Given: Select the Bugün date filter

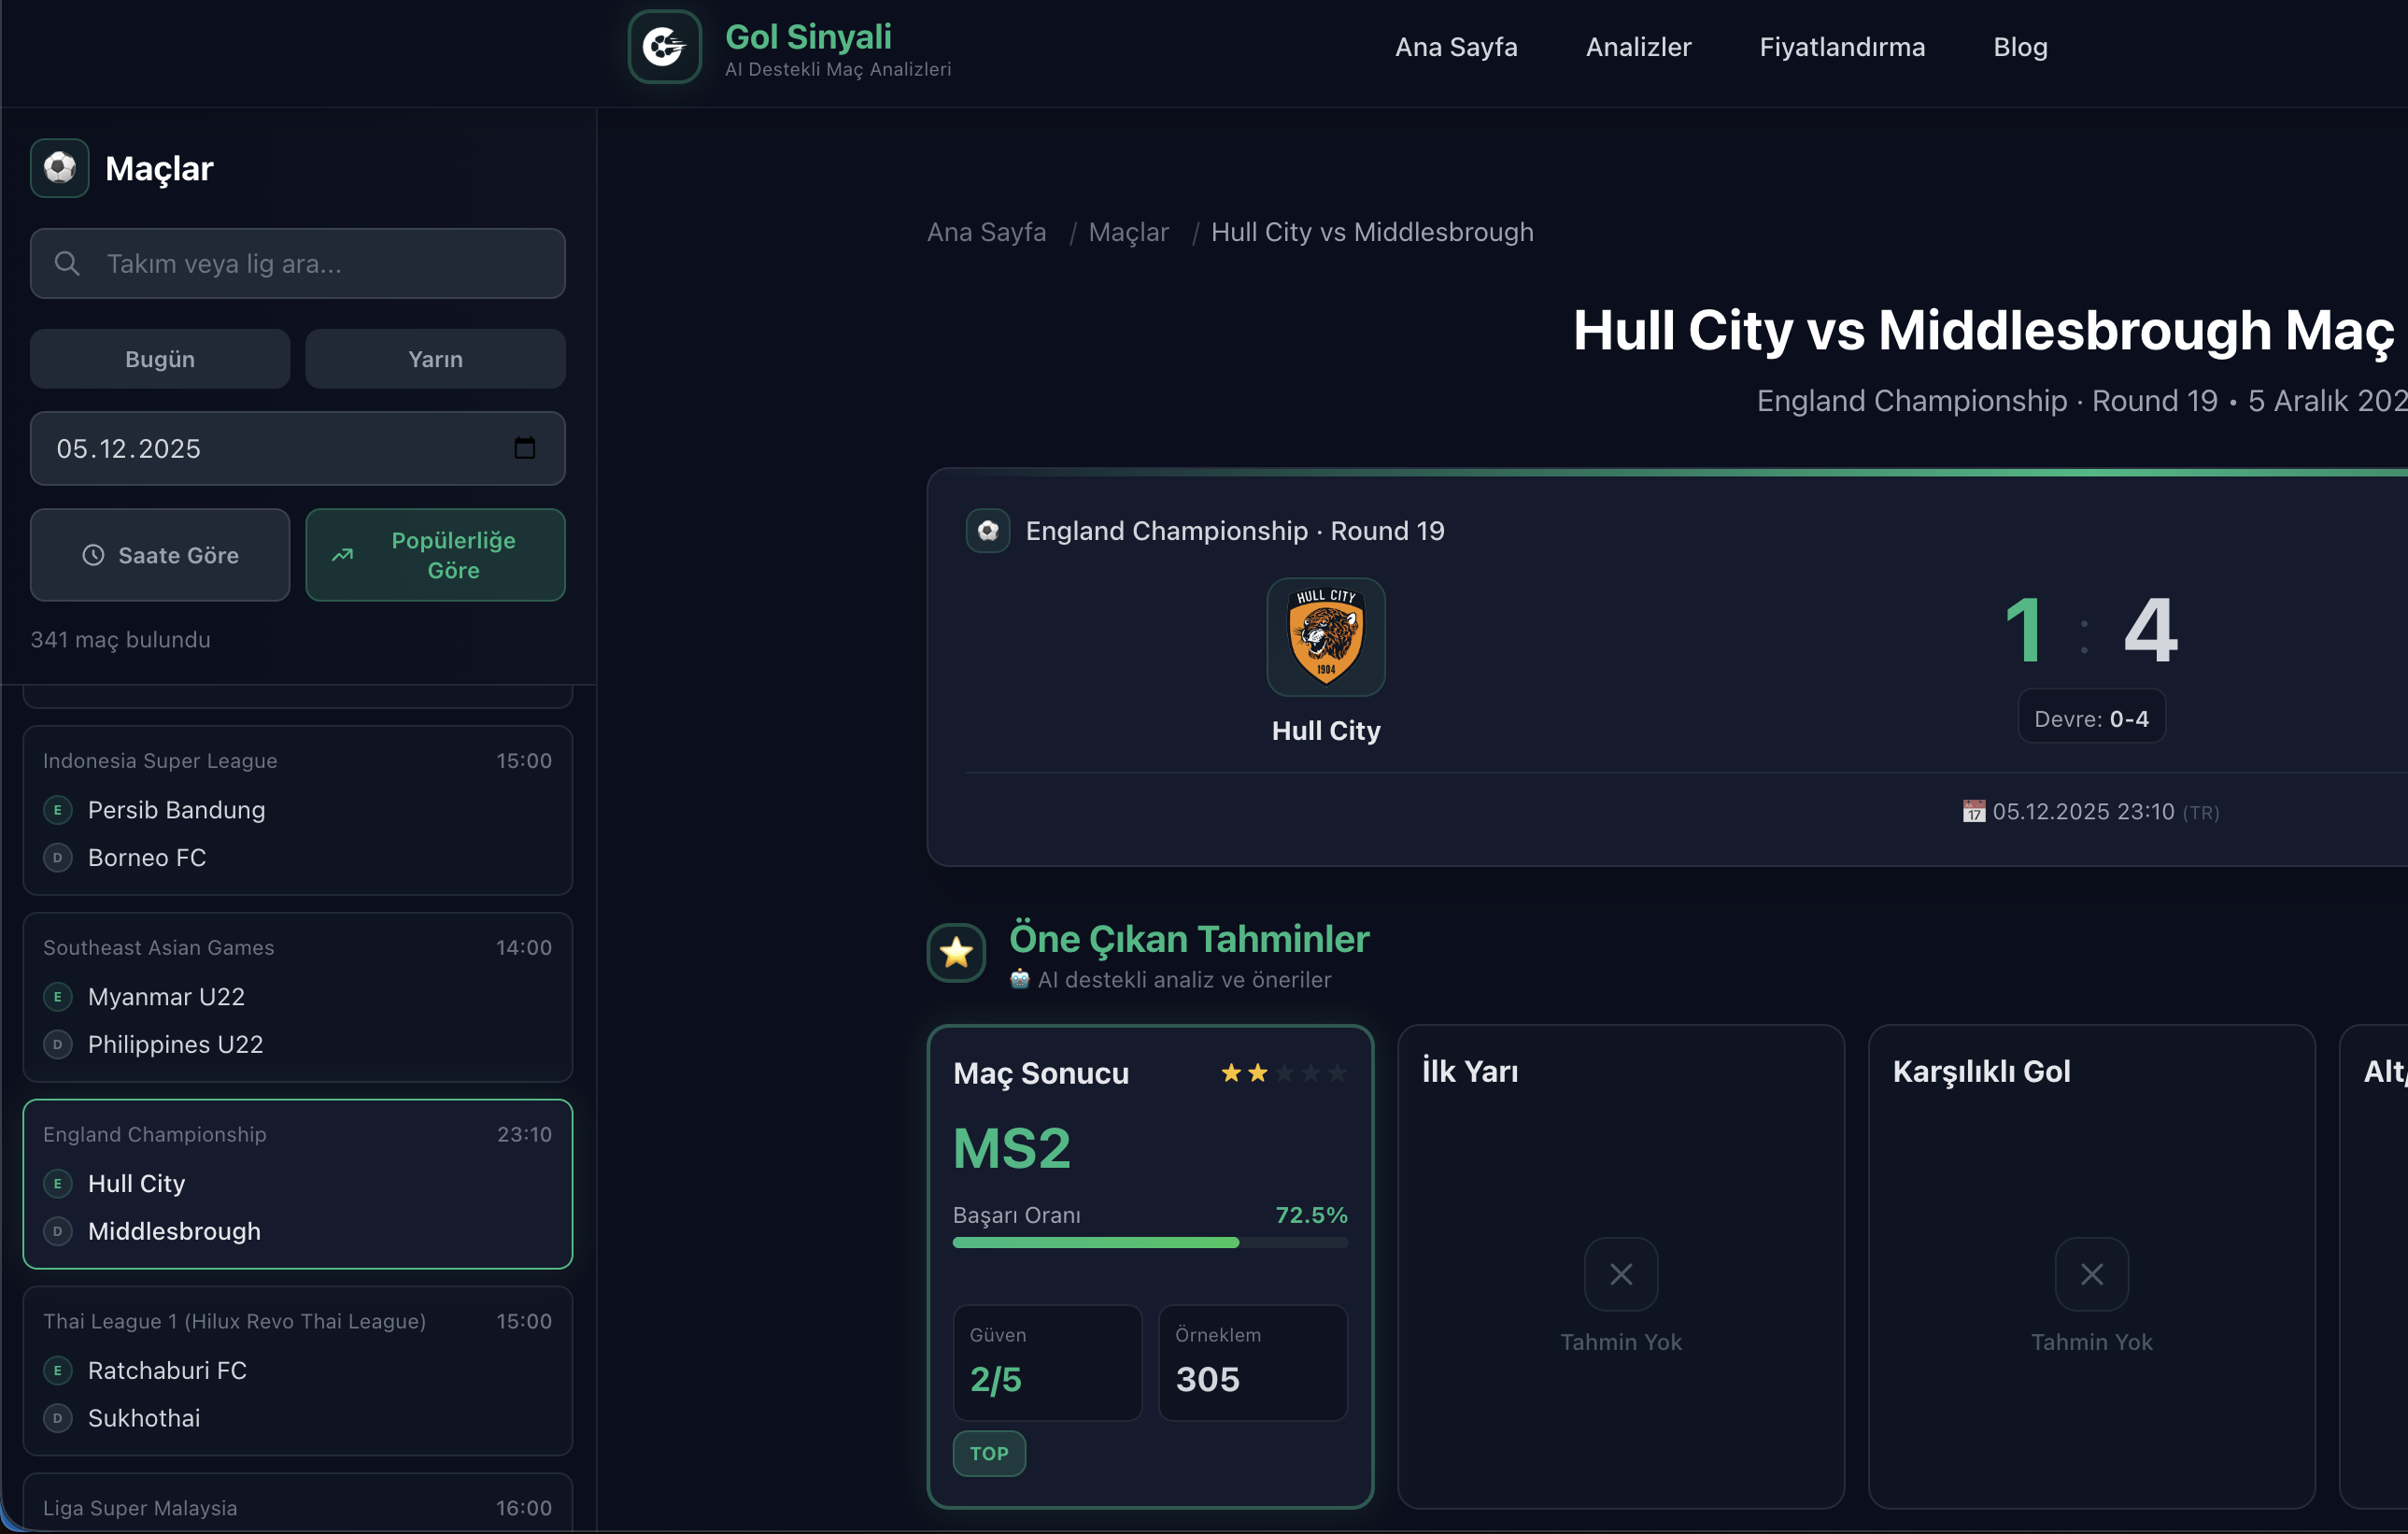Looking at the screenshot, I should point(160,359).
